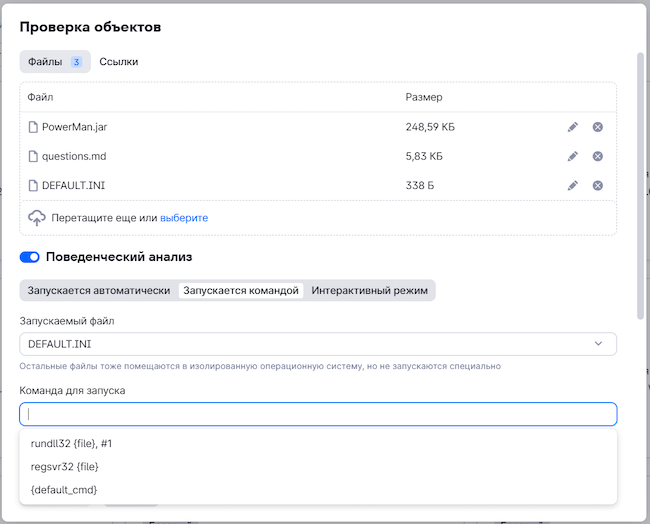
Task: Switch to the Ссылки tab
Action: pyautogui.click(x=119, y=62)
